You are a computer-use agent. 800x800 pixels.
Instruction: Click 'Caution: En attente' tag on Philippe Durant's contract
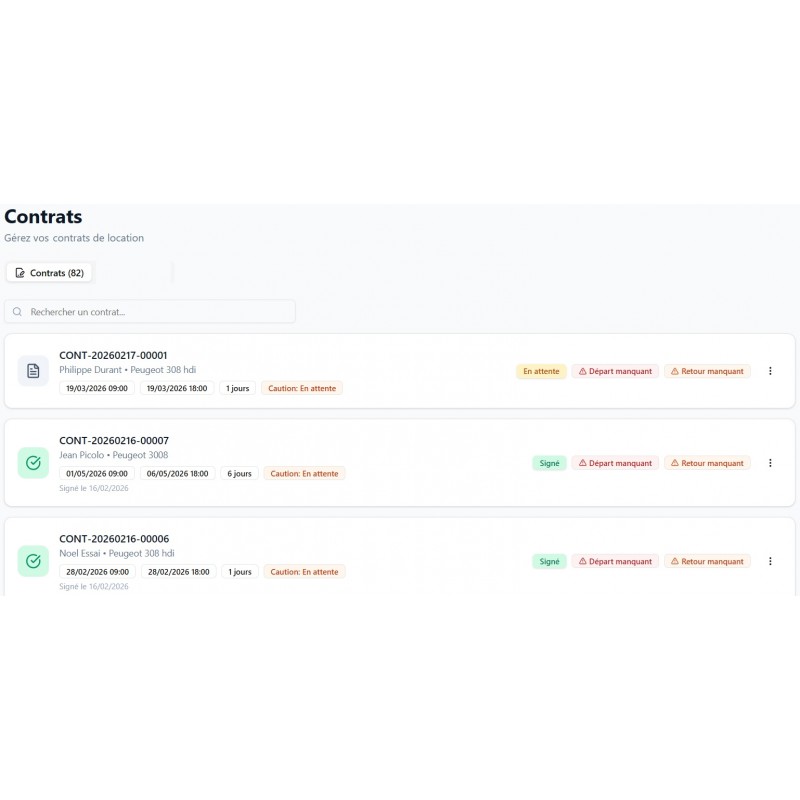pos(302,388)
